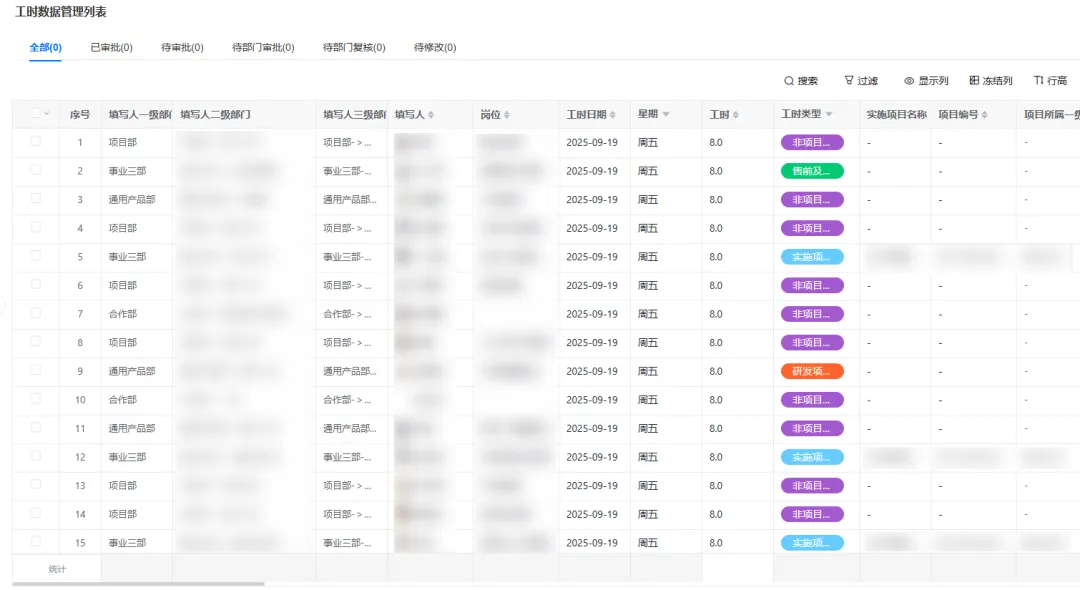Select the checkbox for row 5
The height and width of the screenshot is (590, 1080).
tap(36, 256)
